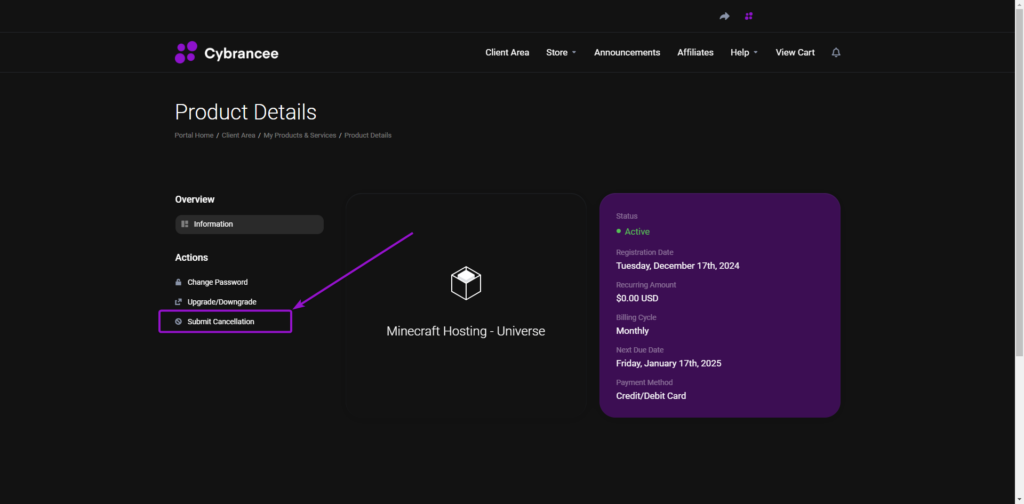The image size is (1024, 504).
Task: Click 'Minecraft Hosting - Universe' product name
Action: tap(466, 331)
